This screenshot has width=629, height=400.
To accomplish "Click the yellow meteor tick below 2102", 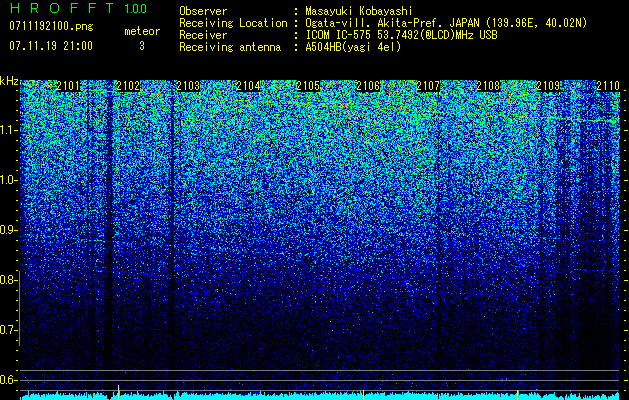I will pos(118,390).
